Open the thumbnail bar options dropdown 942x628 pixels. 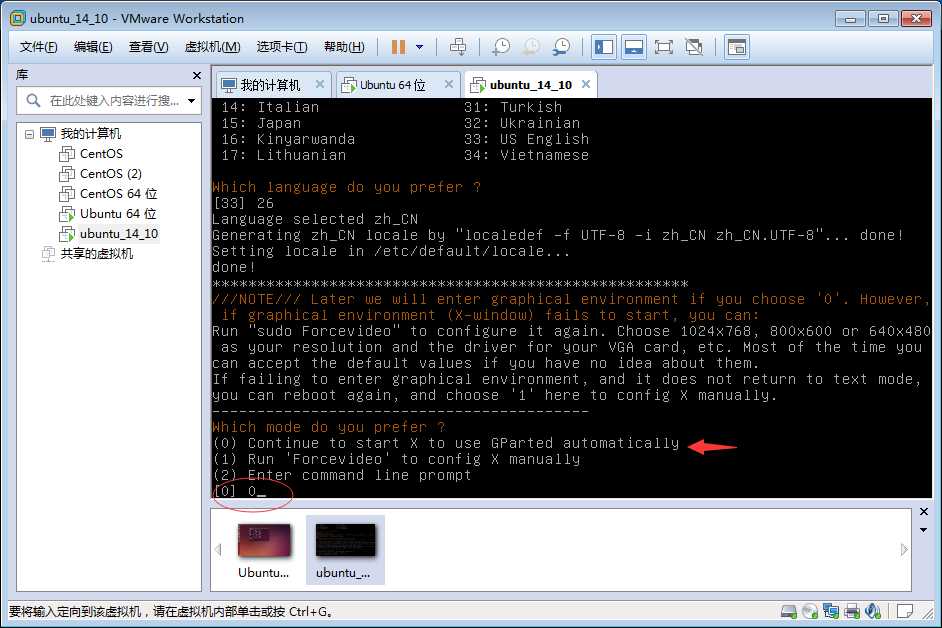[x=924, y=530]
